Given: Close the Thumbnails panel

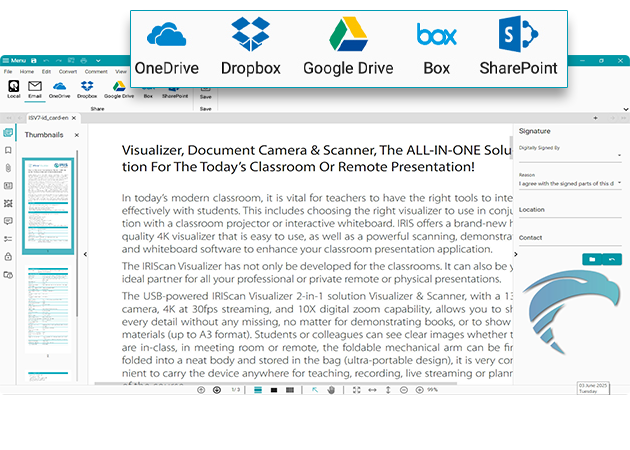Looking at the screenshot, I should (77, 135).
